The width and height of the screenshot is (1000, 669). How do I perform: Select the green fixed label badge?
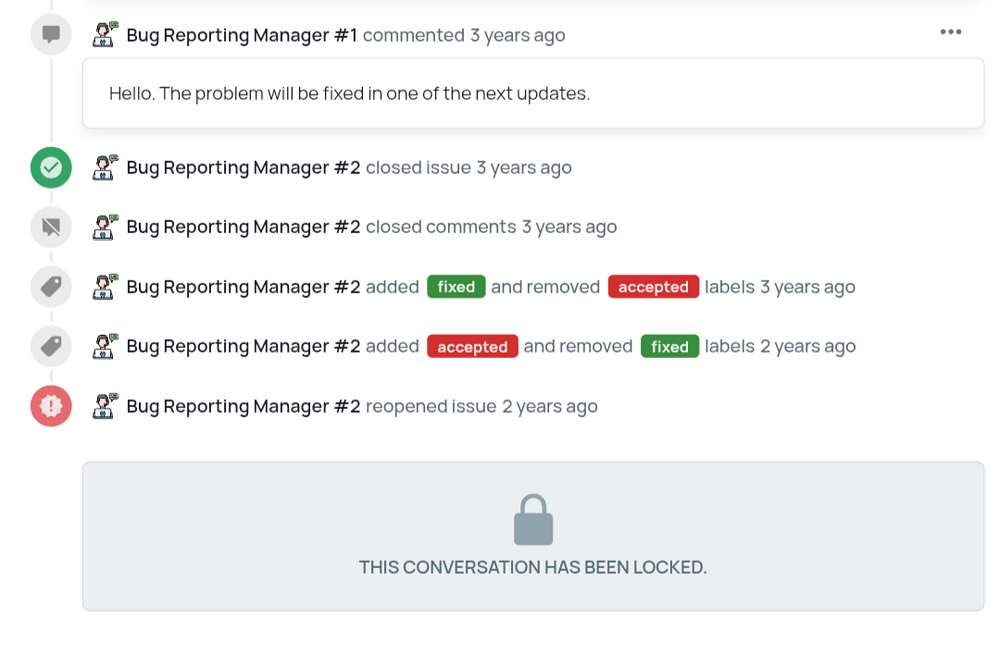pos(456,287)
